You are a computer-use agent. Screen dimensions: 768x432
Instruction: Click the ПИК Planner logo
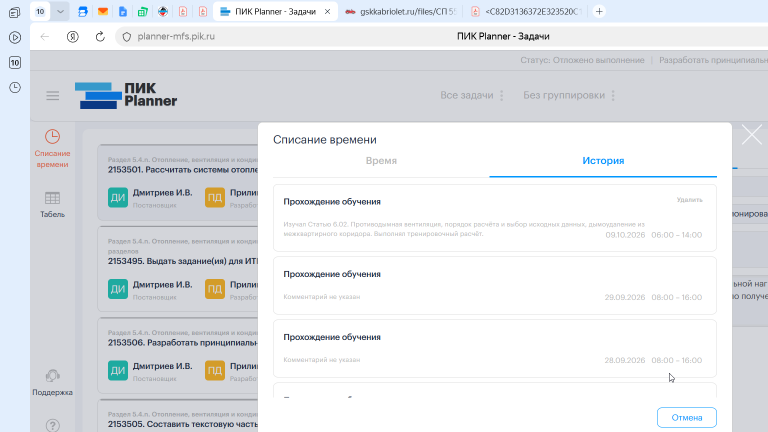point(126,95)
